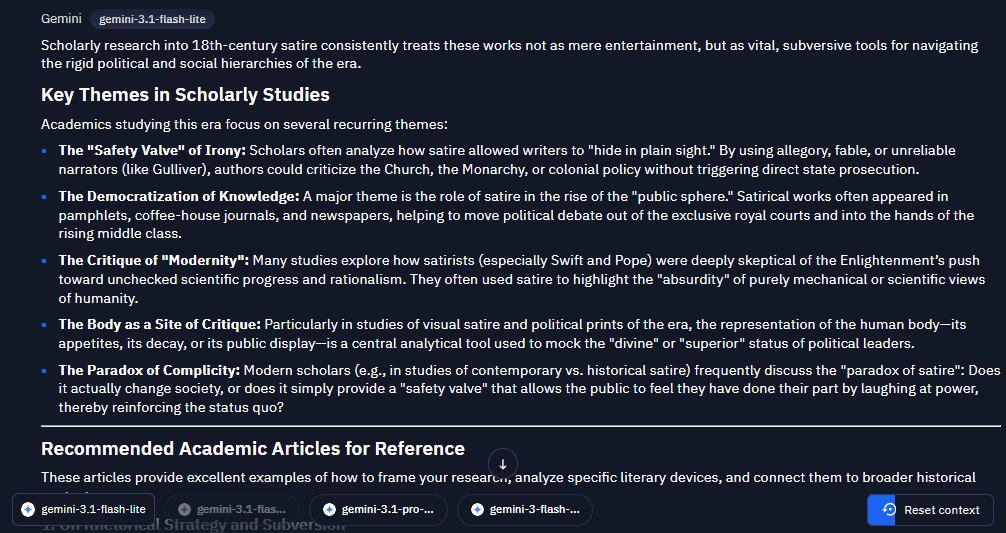Select the gemini-3-flash model chip
Viewport: 1006px width, 533px height.
525,509
